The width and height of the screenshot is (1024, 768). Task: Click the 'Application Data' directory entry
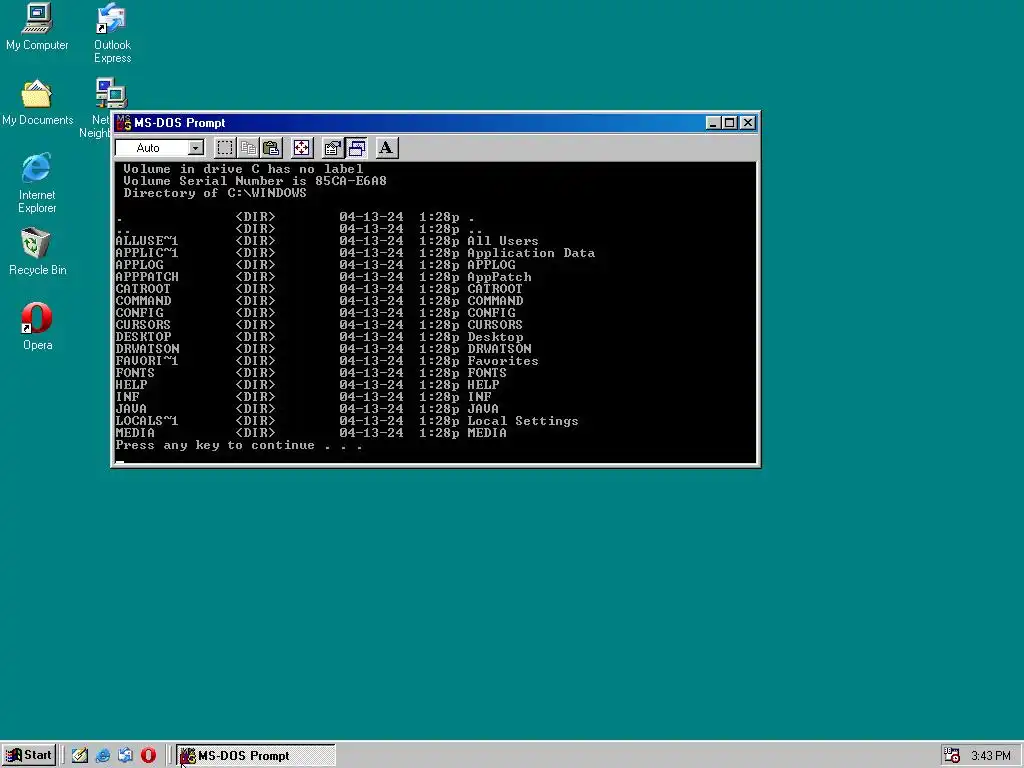click(x=531, y=253)
